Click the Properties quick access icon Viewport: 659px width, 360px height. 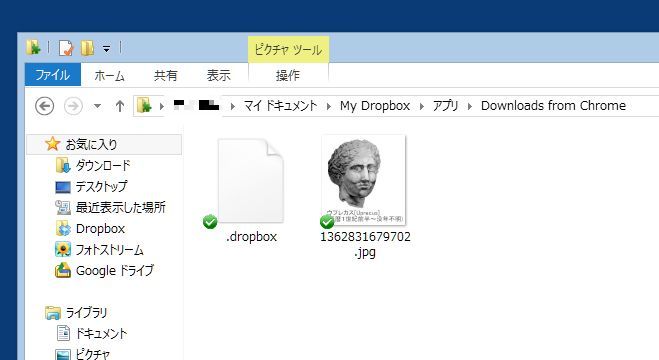point(66,48)
